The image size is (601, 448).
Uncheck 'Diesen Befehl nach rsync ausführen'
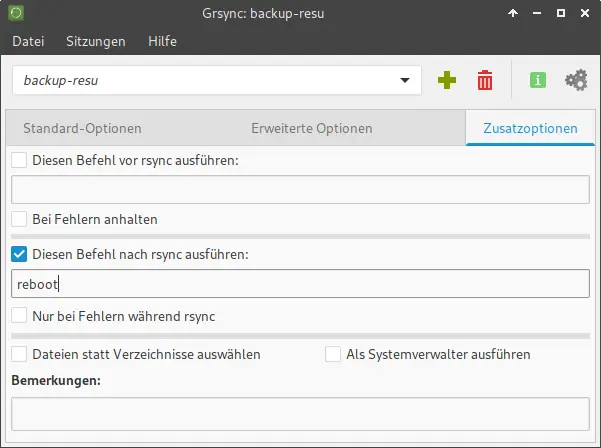(x=19, y=255)
